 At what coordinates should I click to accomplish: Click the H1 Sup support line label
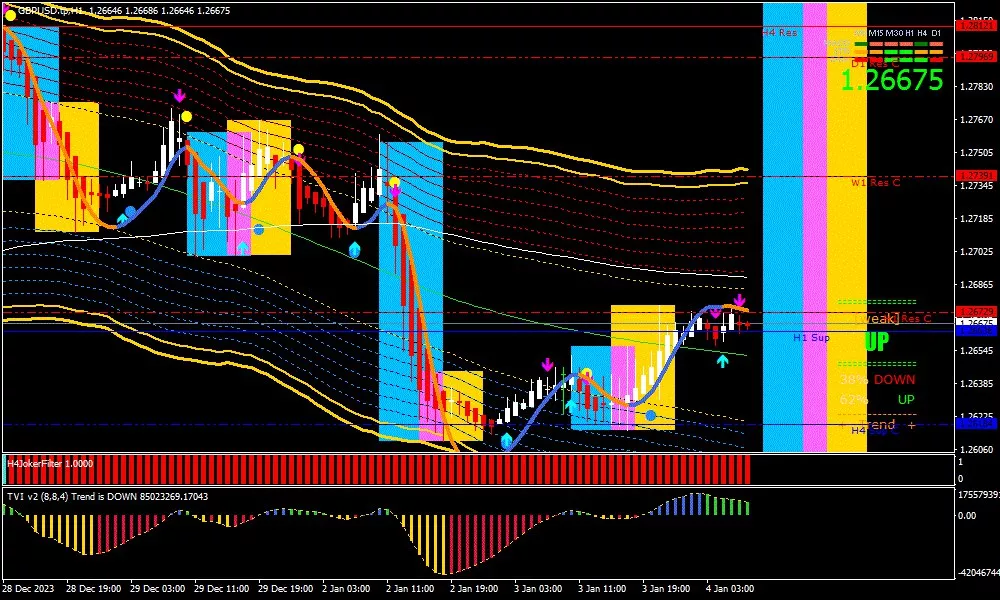pos(811,338)
